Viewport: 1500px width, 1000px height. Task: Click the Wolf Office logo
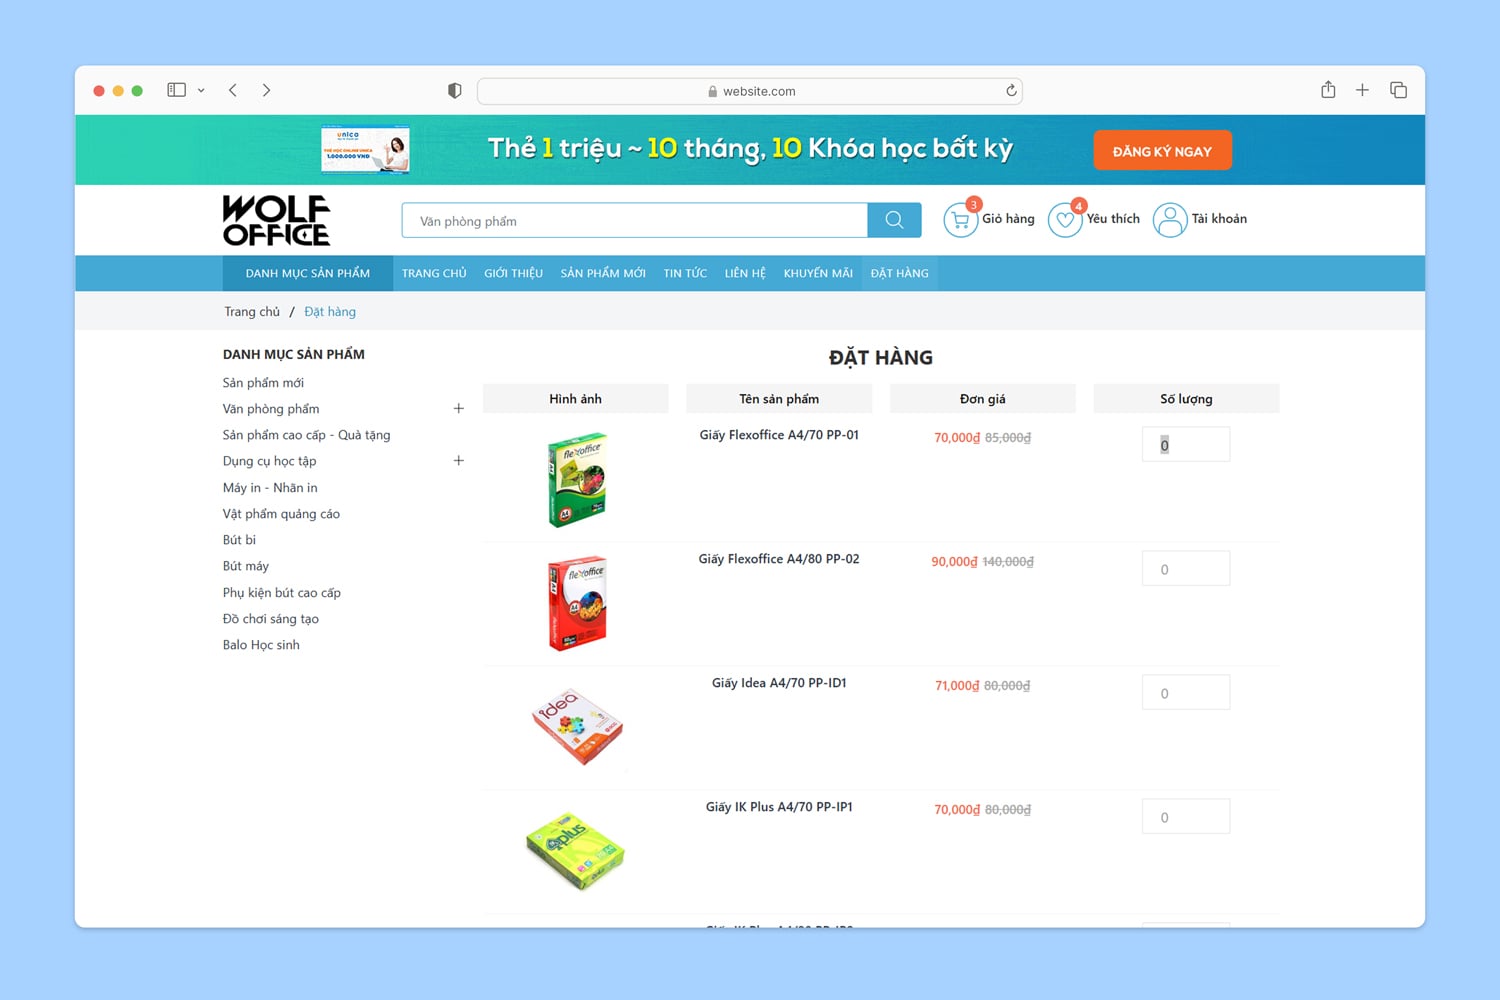point(276,220)
